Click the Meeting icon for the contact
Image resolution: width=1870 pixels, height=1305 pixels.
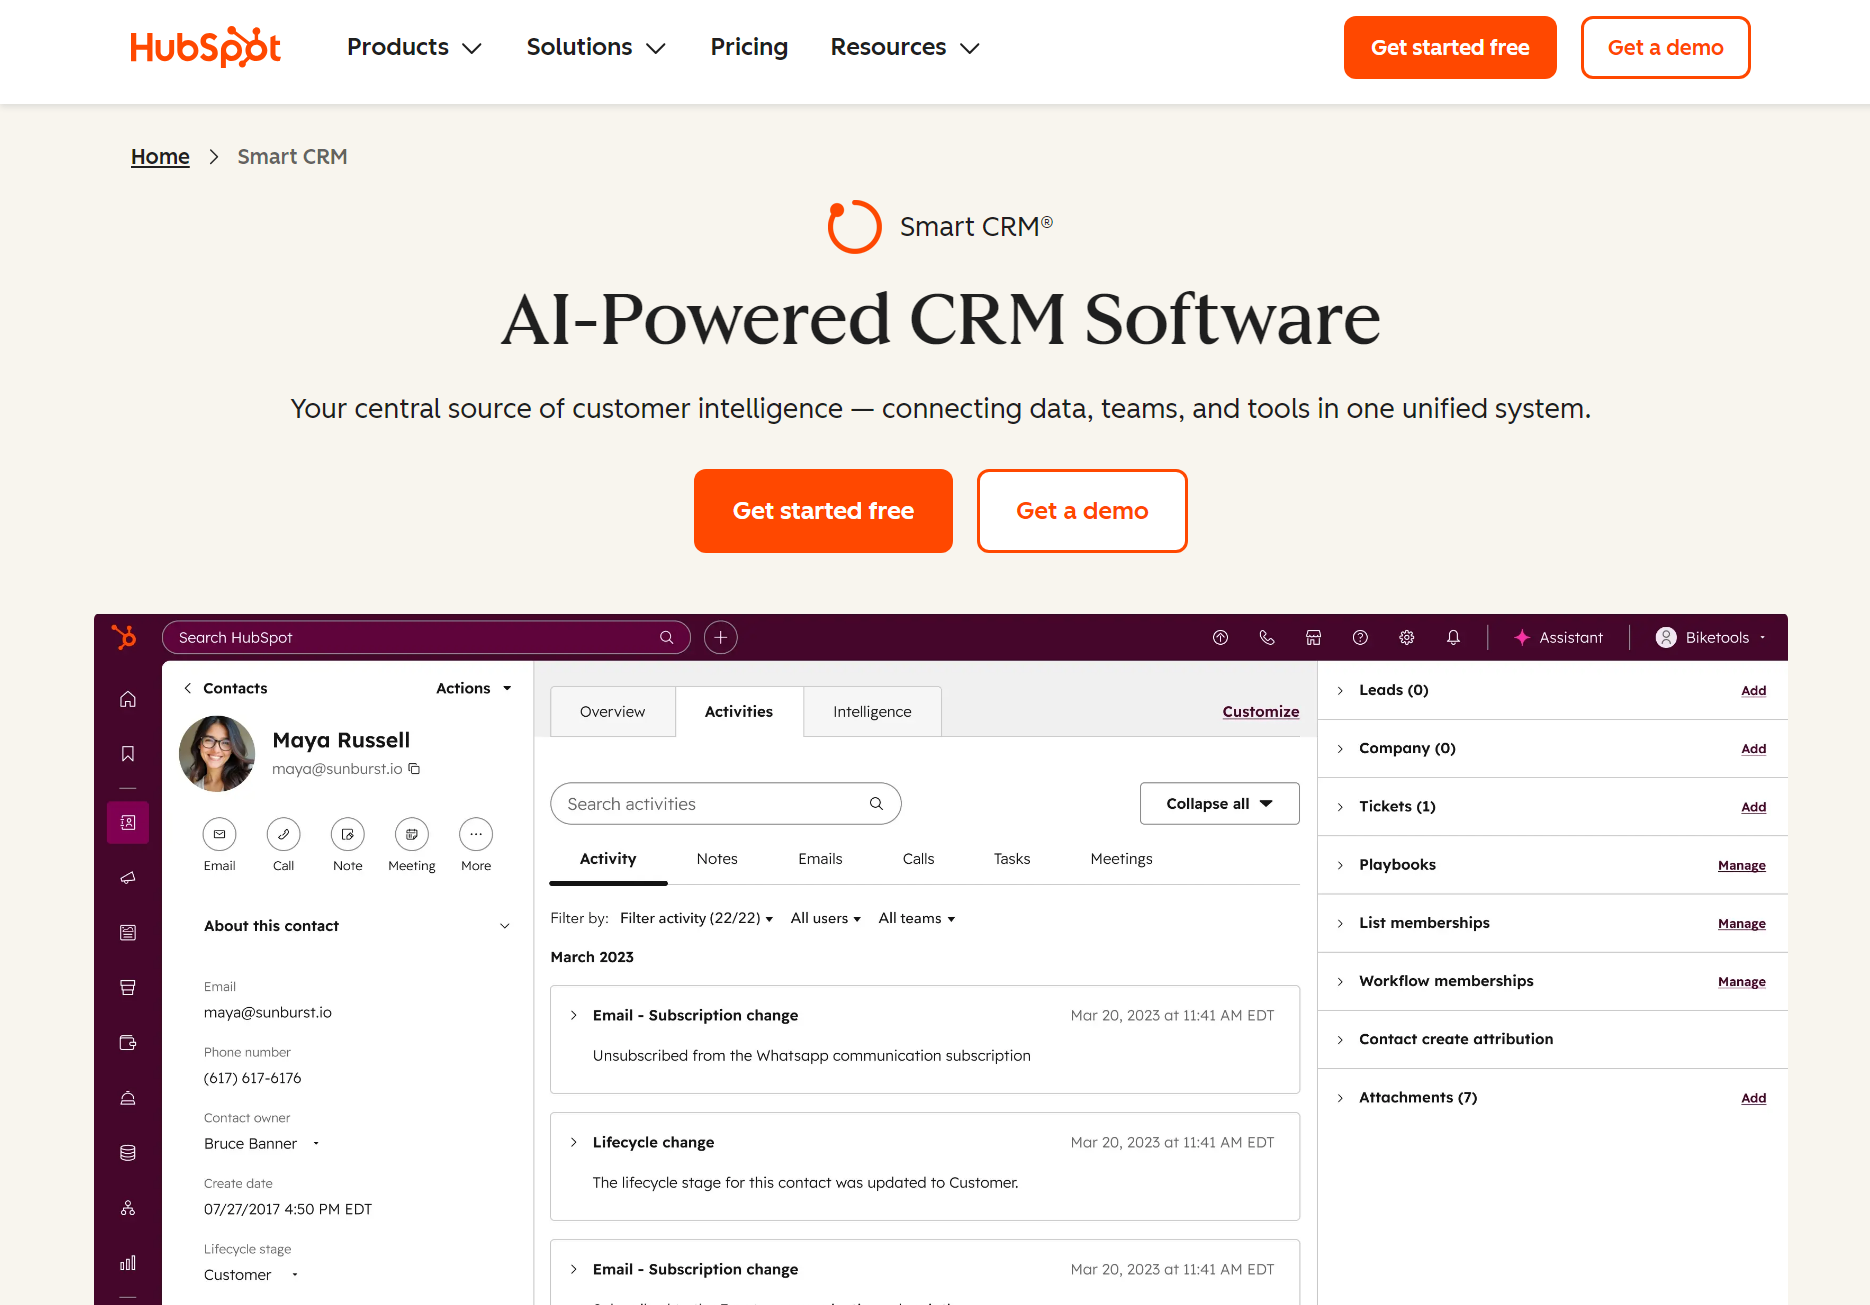411,834
